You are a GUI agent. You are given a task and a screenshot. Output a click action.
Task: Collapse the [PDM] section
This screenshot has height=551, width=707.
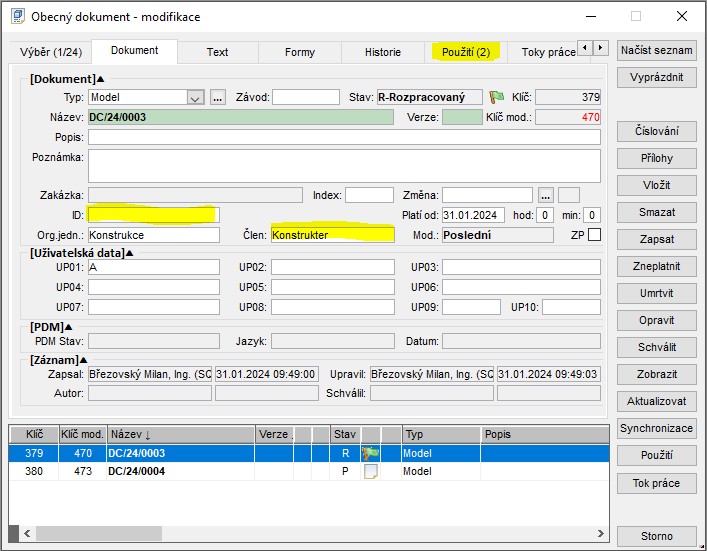click(x=69, y=327)
